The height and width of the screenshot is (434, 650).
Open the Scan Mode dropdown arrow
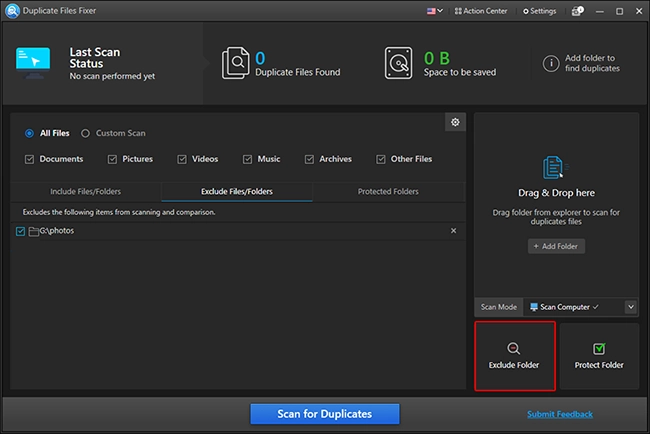(x=631, y=307)
